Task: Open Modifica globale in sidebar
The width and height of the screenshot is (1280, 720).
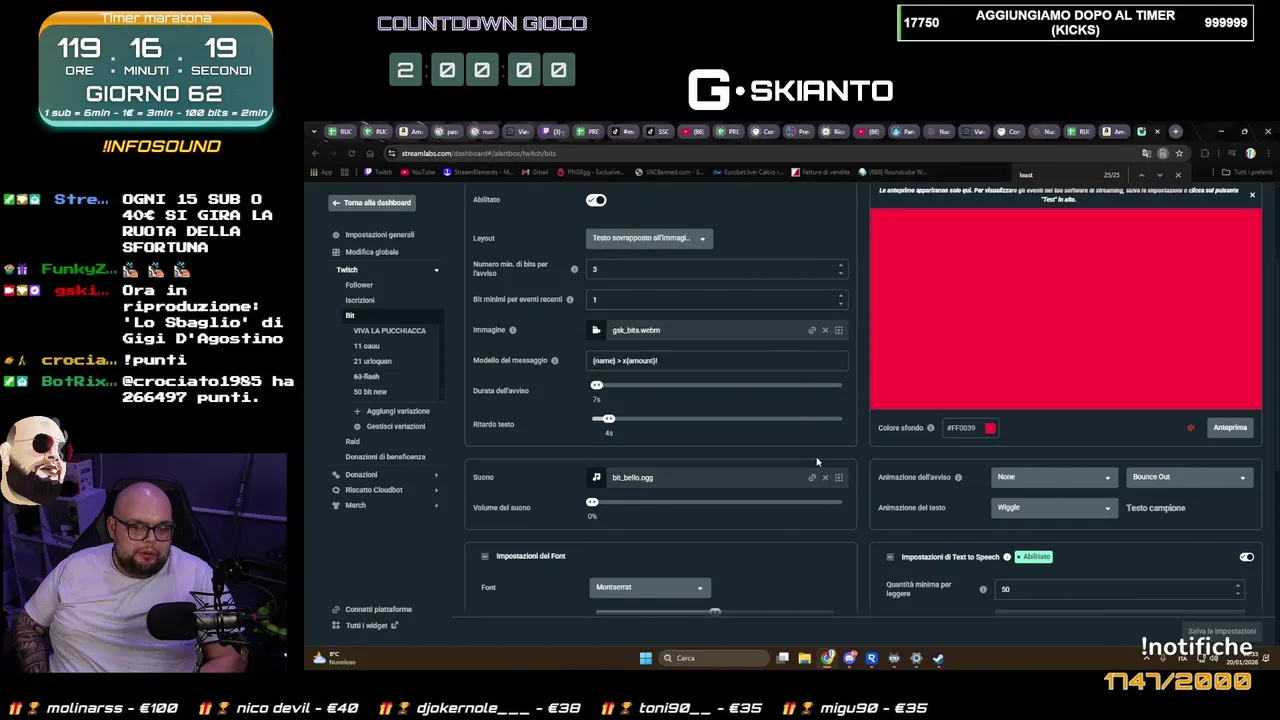Action: 372,252
